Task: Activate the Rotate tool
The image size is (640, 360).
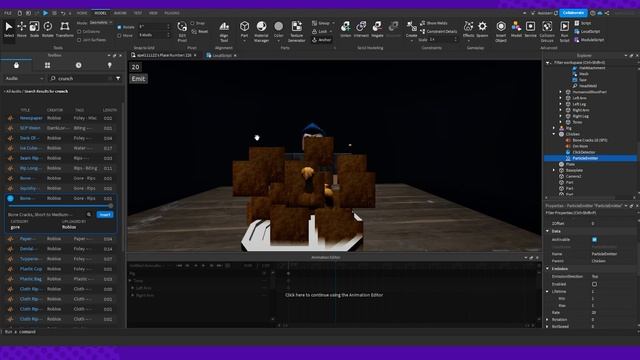Action: (48, 29)
